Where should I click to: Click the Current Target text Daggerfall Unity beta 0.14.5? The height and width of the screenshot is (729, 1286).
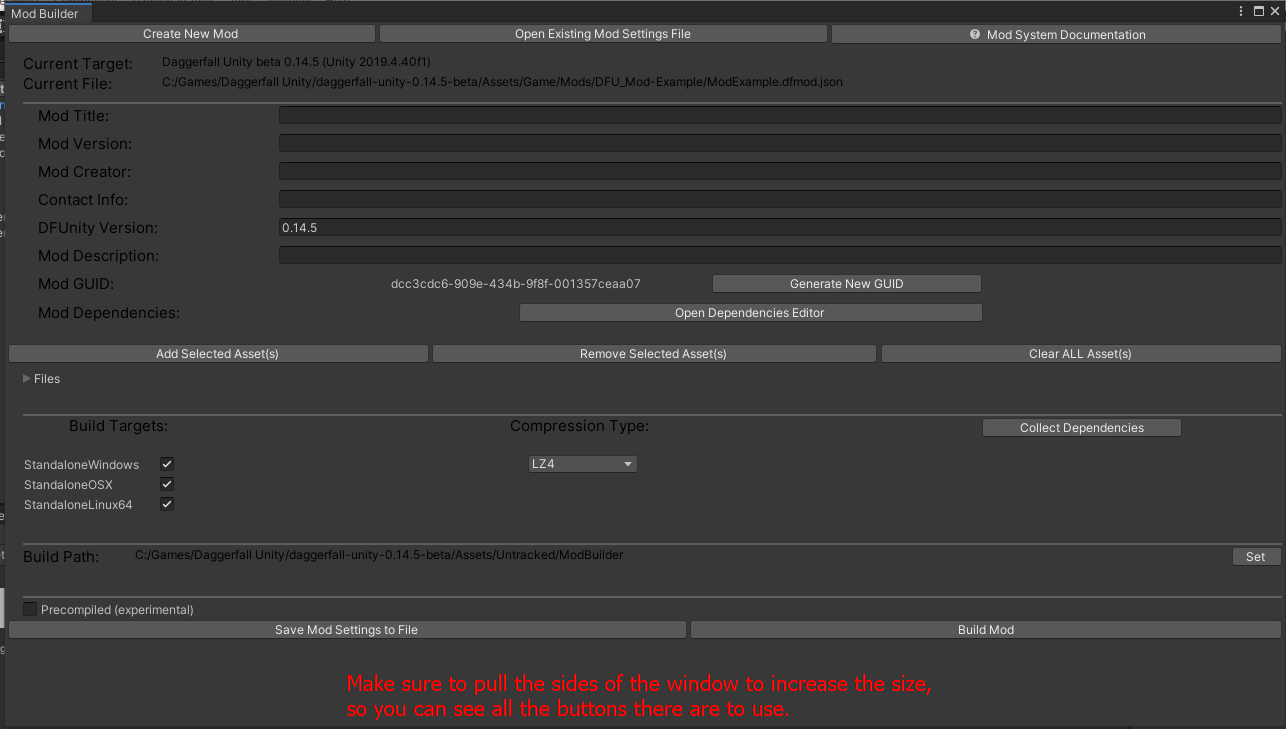[x=296, y=62]
